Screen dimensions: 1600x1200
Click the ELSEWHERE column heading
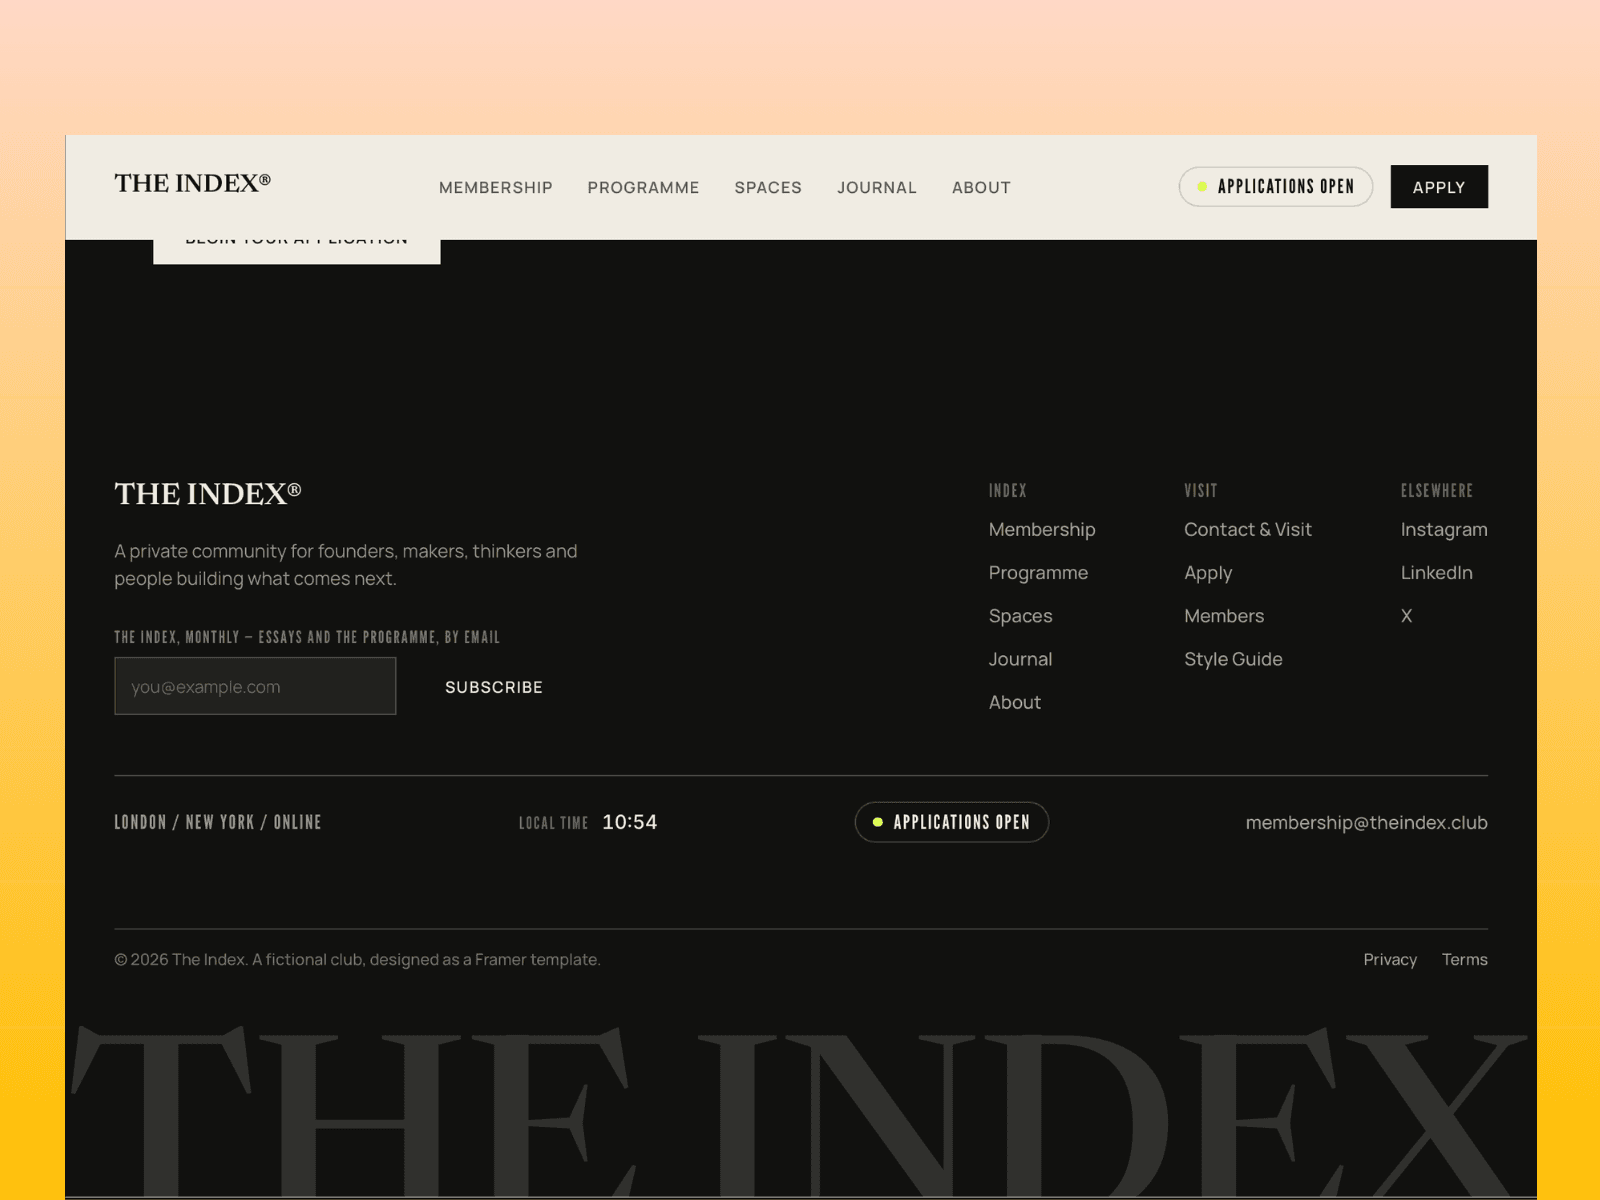[x=1437, y=491]
